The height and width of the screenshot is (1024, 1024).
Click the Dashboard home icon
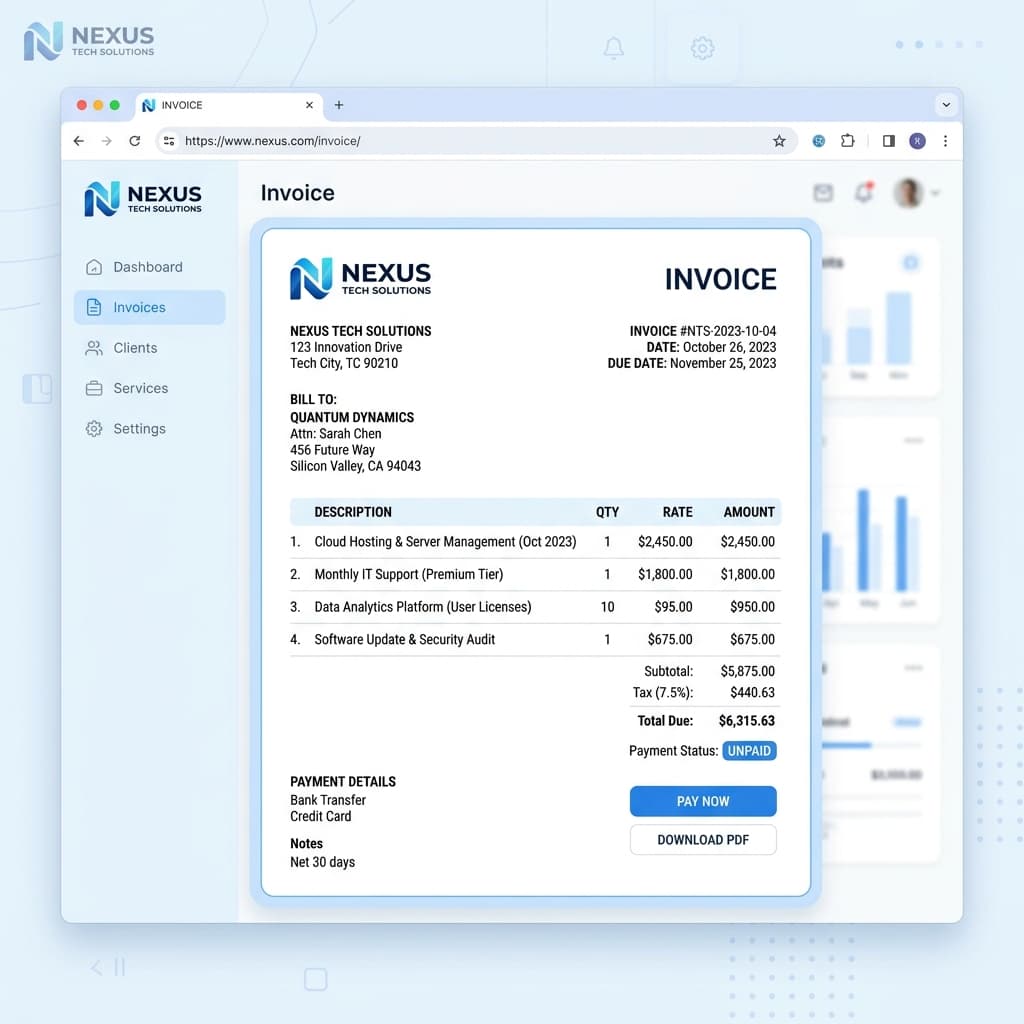94,267
